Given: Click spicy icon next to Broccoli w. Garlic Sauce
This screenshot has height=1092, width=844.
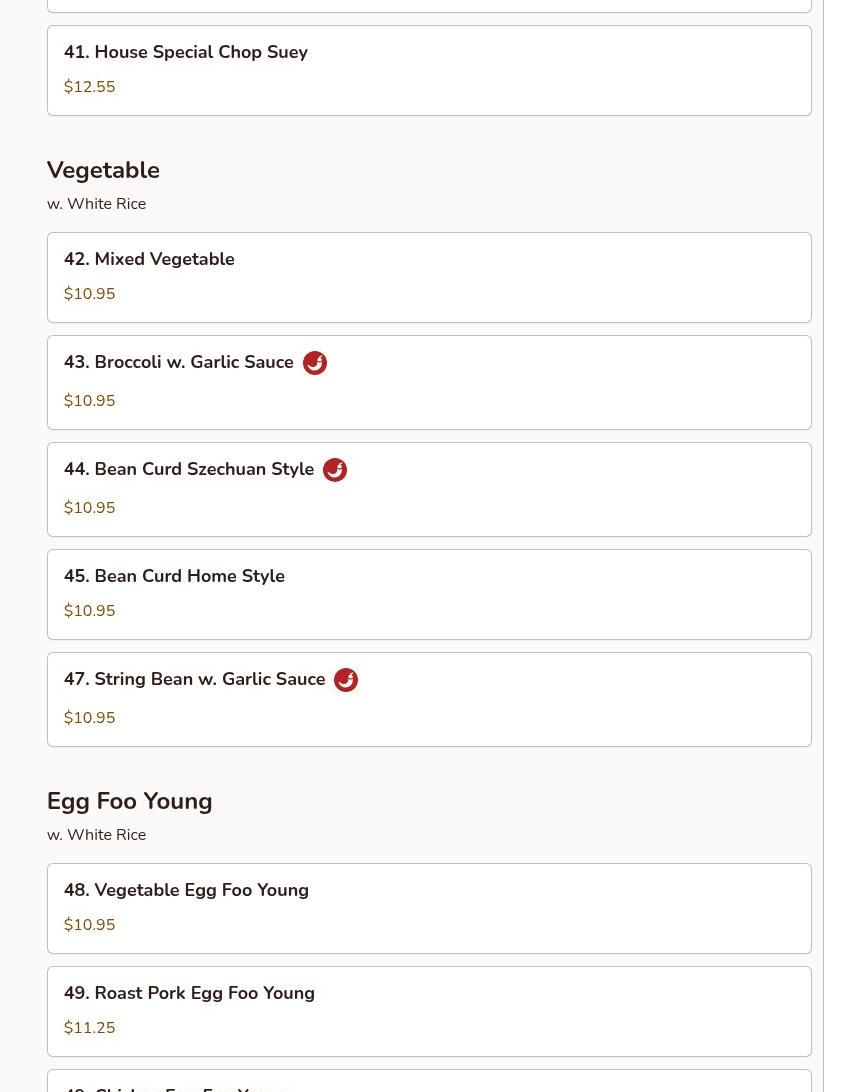Looking at the screenshot, I should pos(315,363).
